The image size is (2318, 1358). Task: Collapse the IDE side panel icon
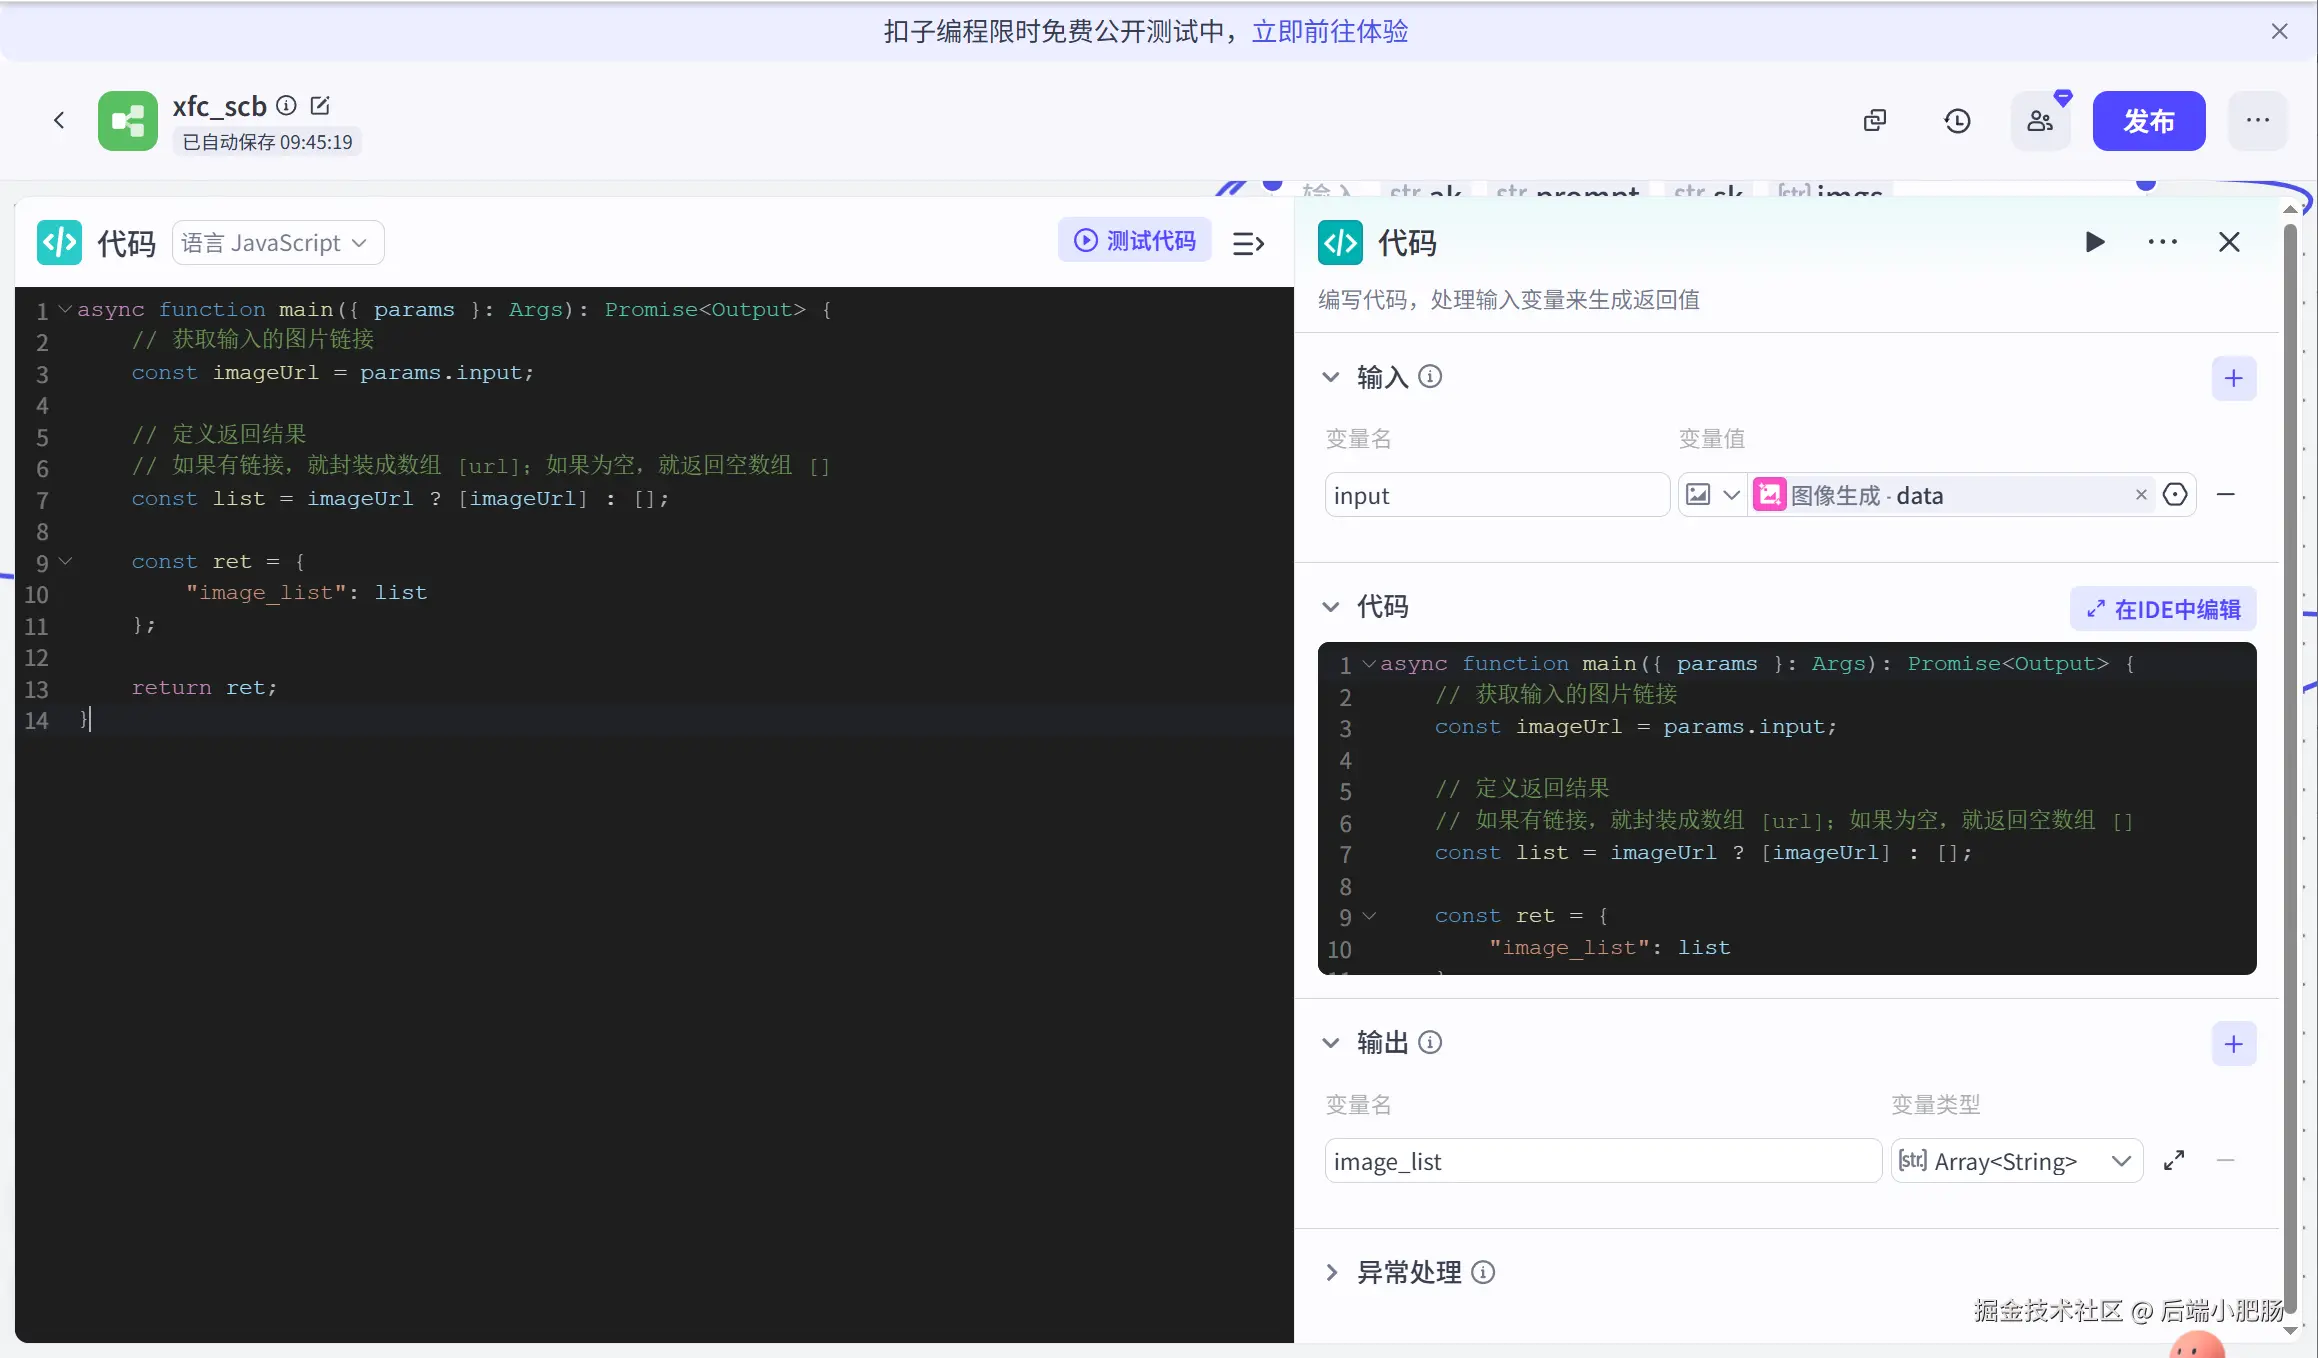(1248, 243)
